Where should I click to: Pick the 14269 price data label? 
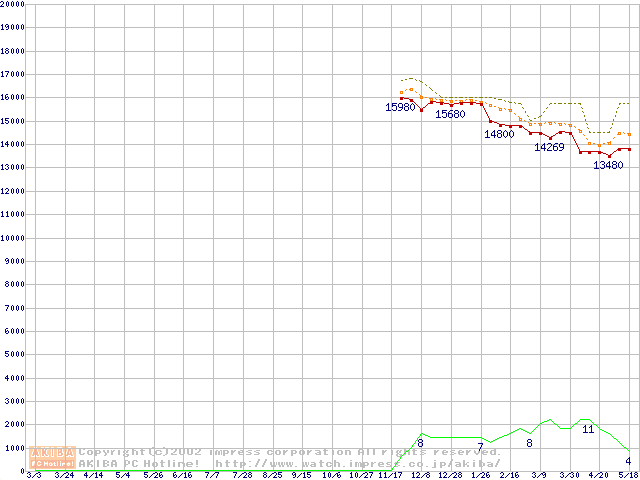click(x=549, y=147)
